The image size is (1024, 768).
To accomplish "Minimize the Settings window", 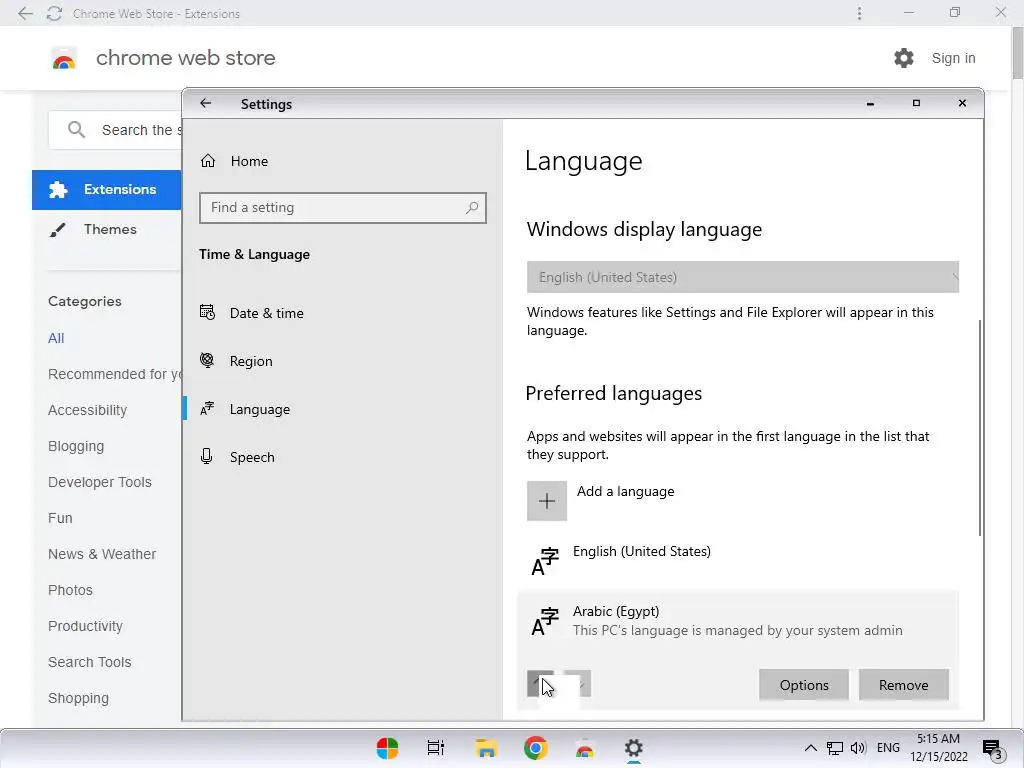I will coord(870,103).
